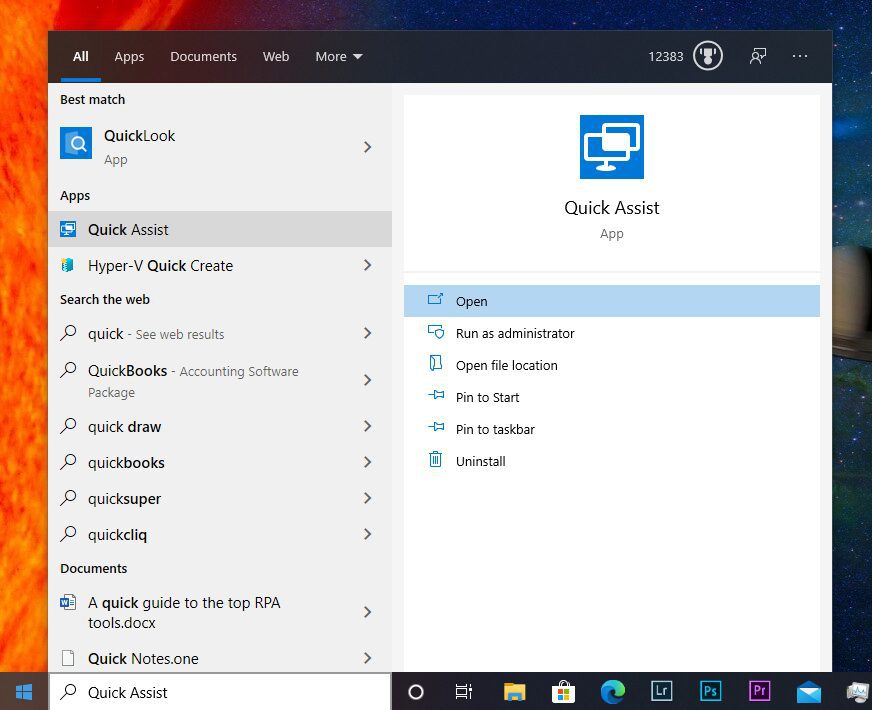
Task: Open the Microsoft Rewards medal icon
Action: [x=707, y=56]
